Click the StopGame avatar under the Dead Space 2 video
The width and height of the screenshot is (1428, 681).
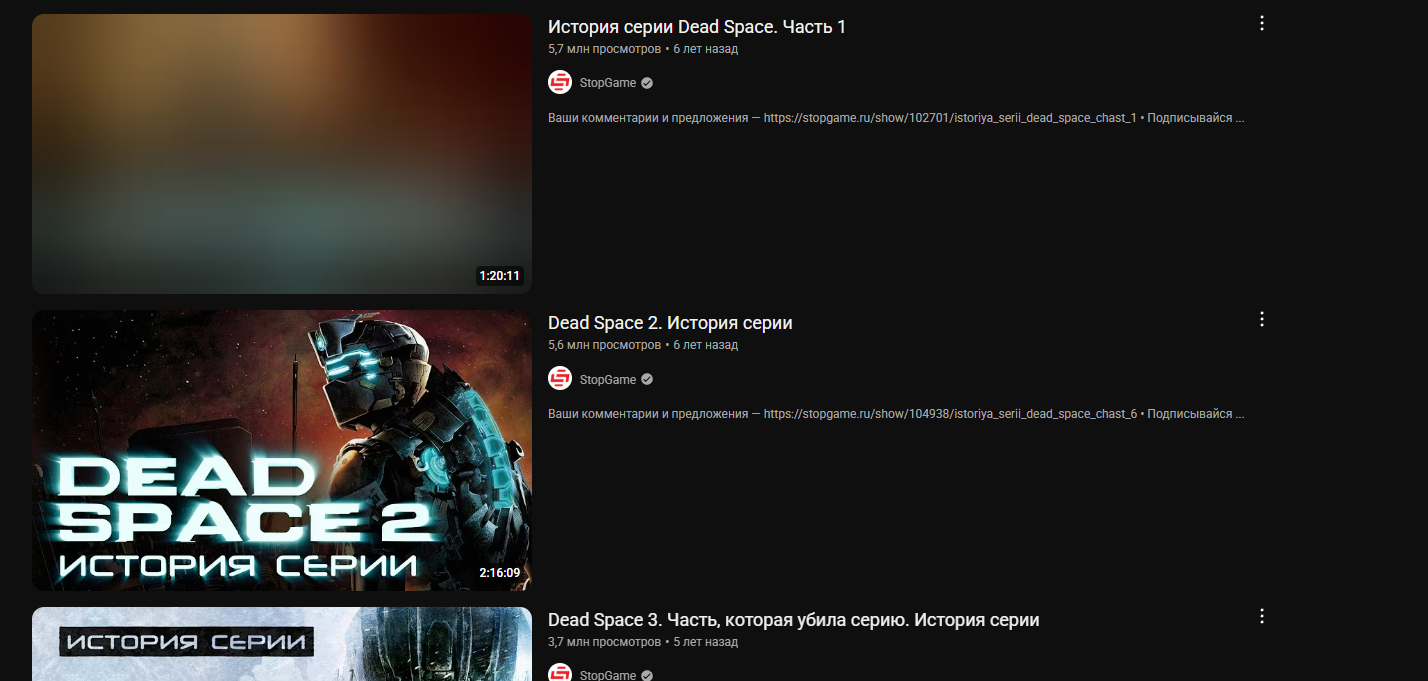(560, 379)
